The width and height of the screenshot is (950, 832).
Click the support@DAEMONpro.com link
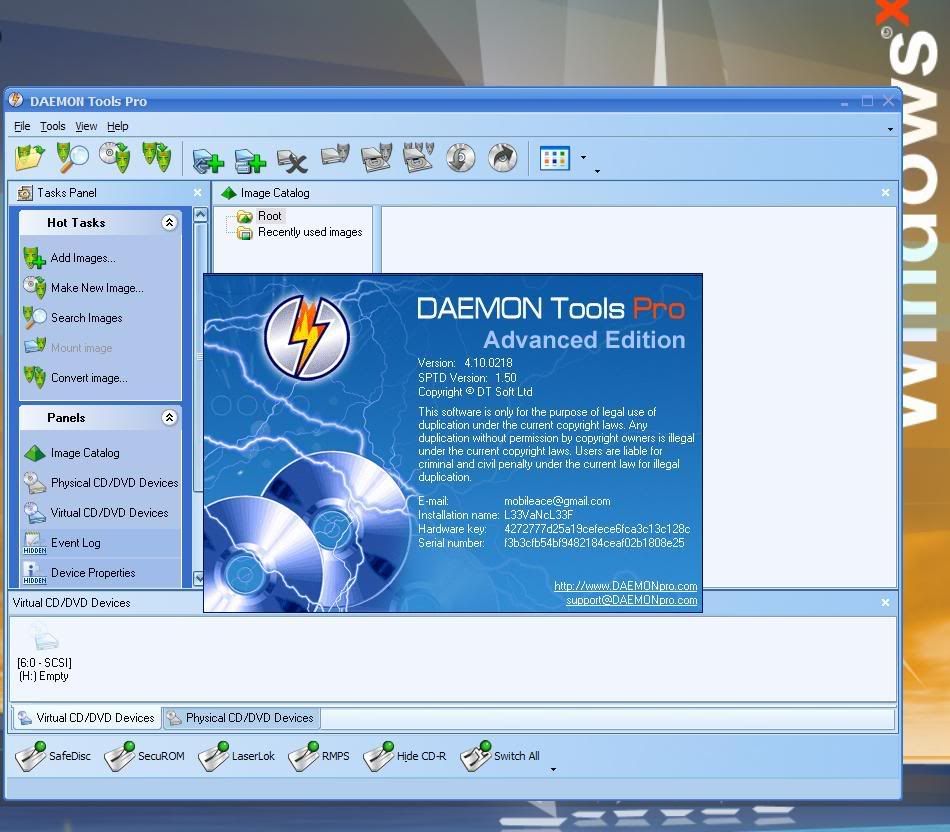tap(631, 600)
